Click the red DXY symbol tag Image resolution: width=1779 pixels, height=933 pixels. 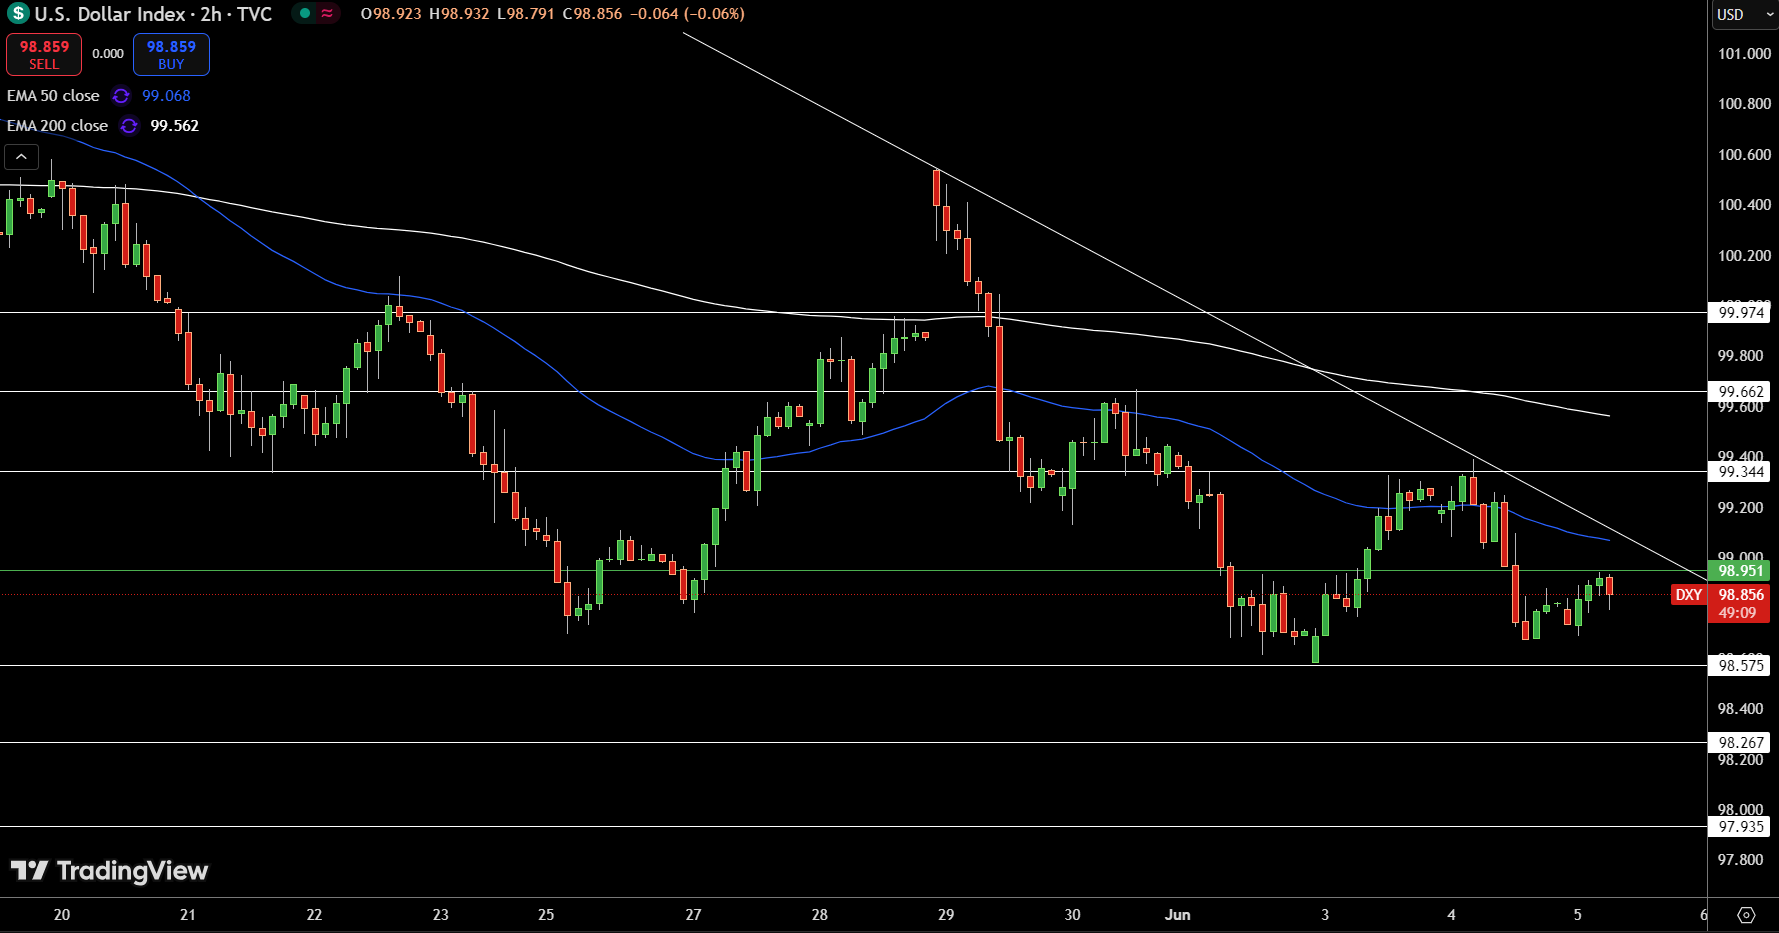point(1689,595)
